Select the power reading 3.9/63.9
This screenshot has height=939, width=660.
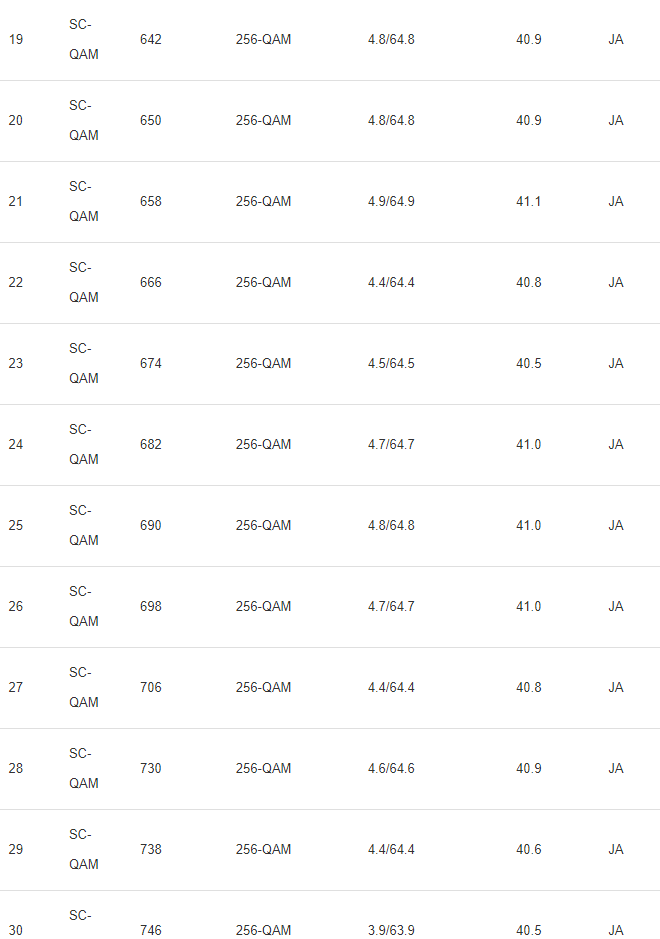(391, 931)
